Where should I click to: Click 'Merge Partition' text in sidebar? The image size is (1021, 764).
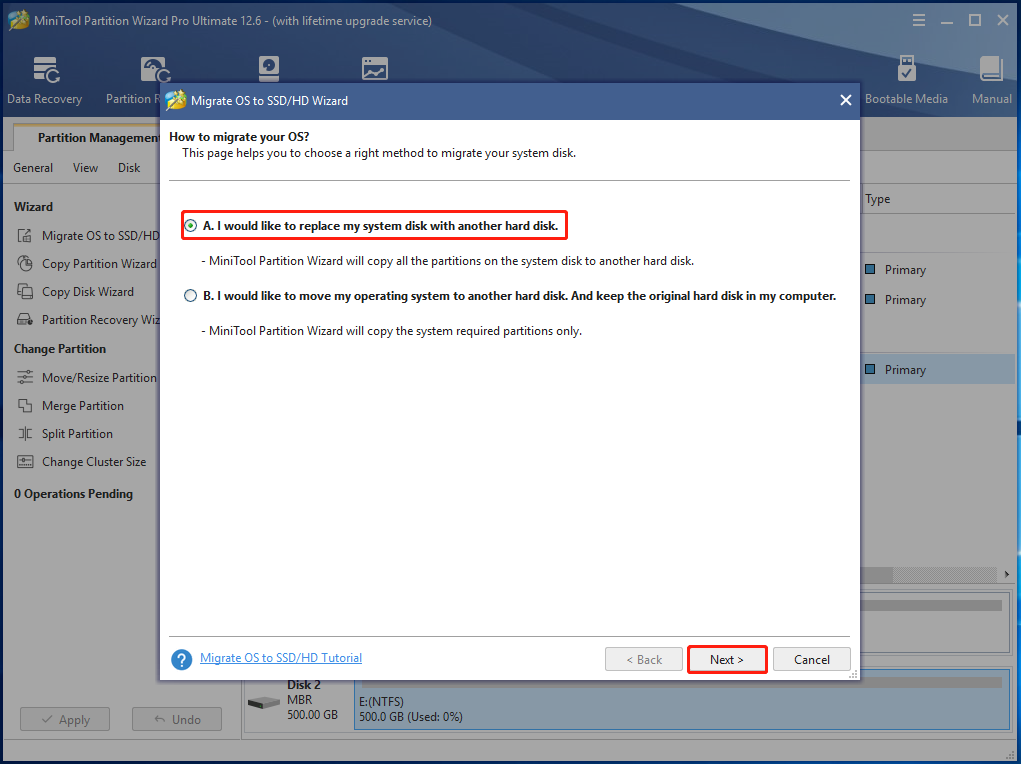click(83, 406)
